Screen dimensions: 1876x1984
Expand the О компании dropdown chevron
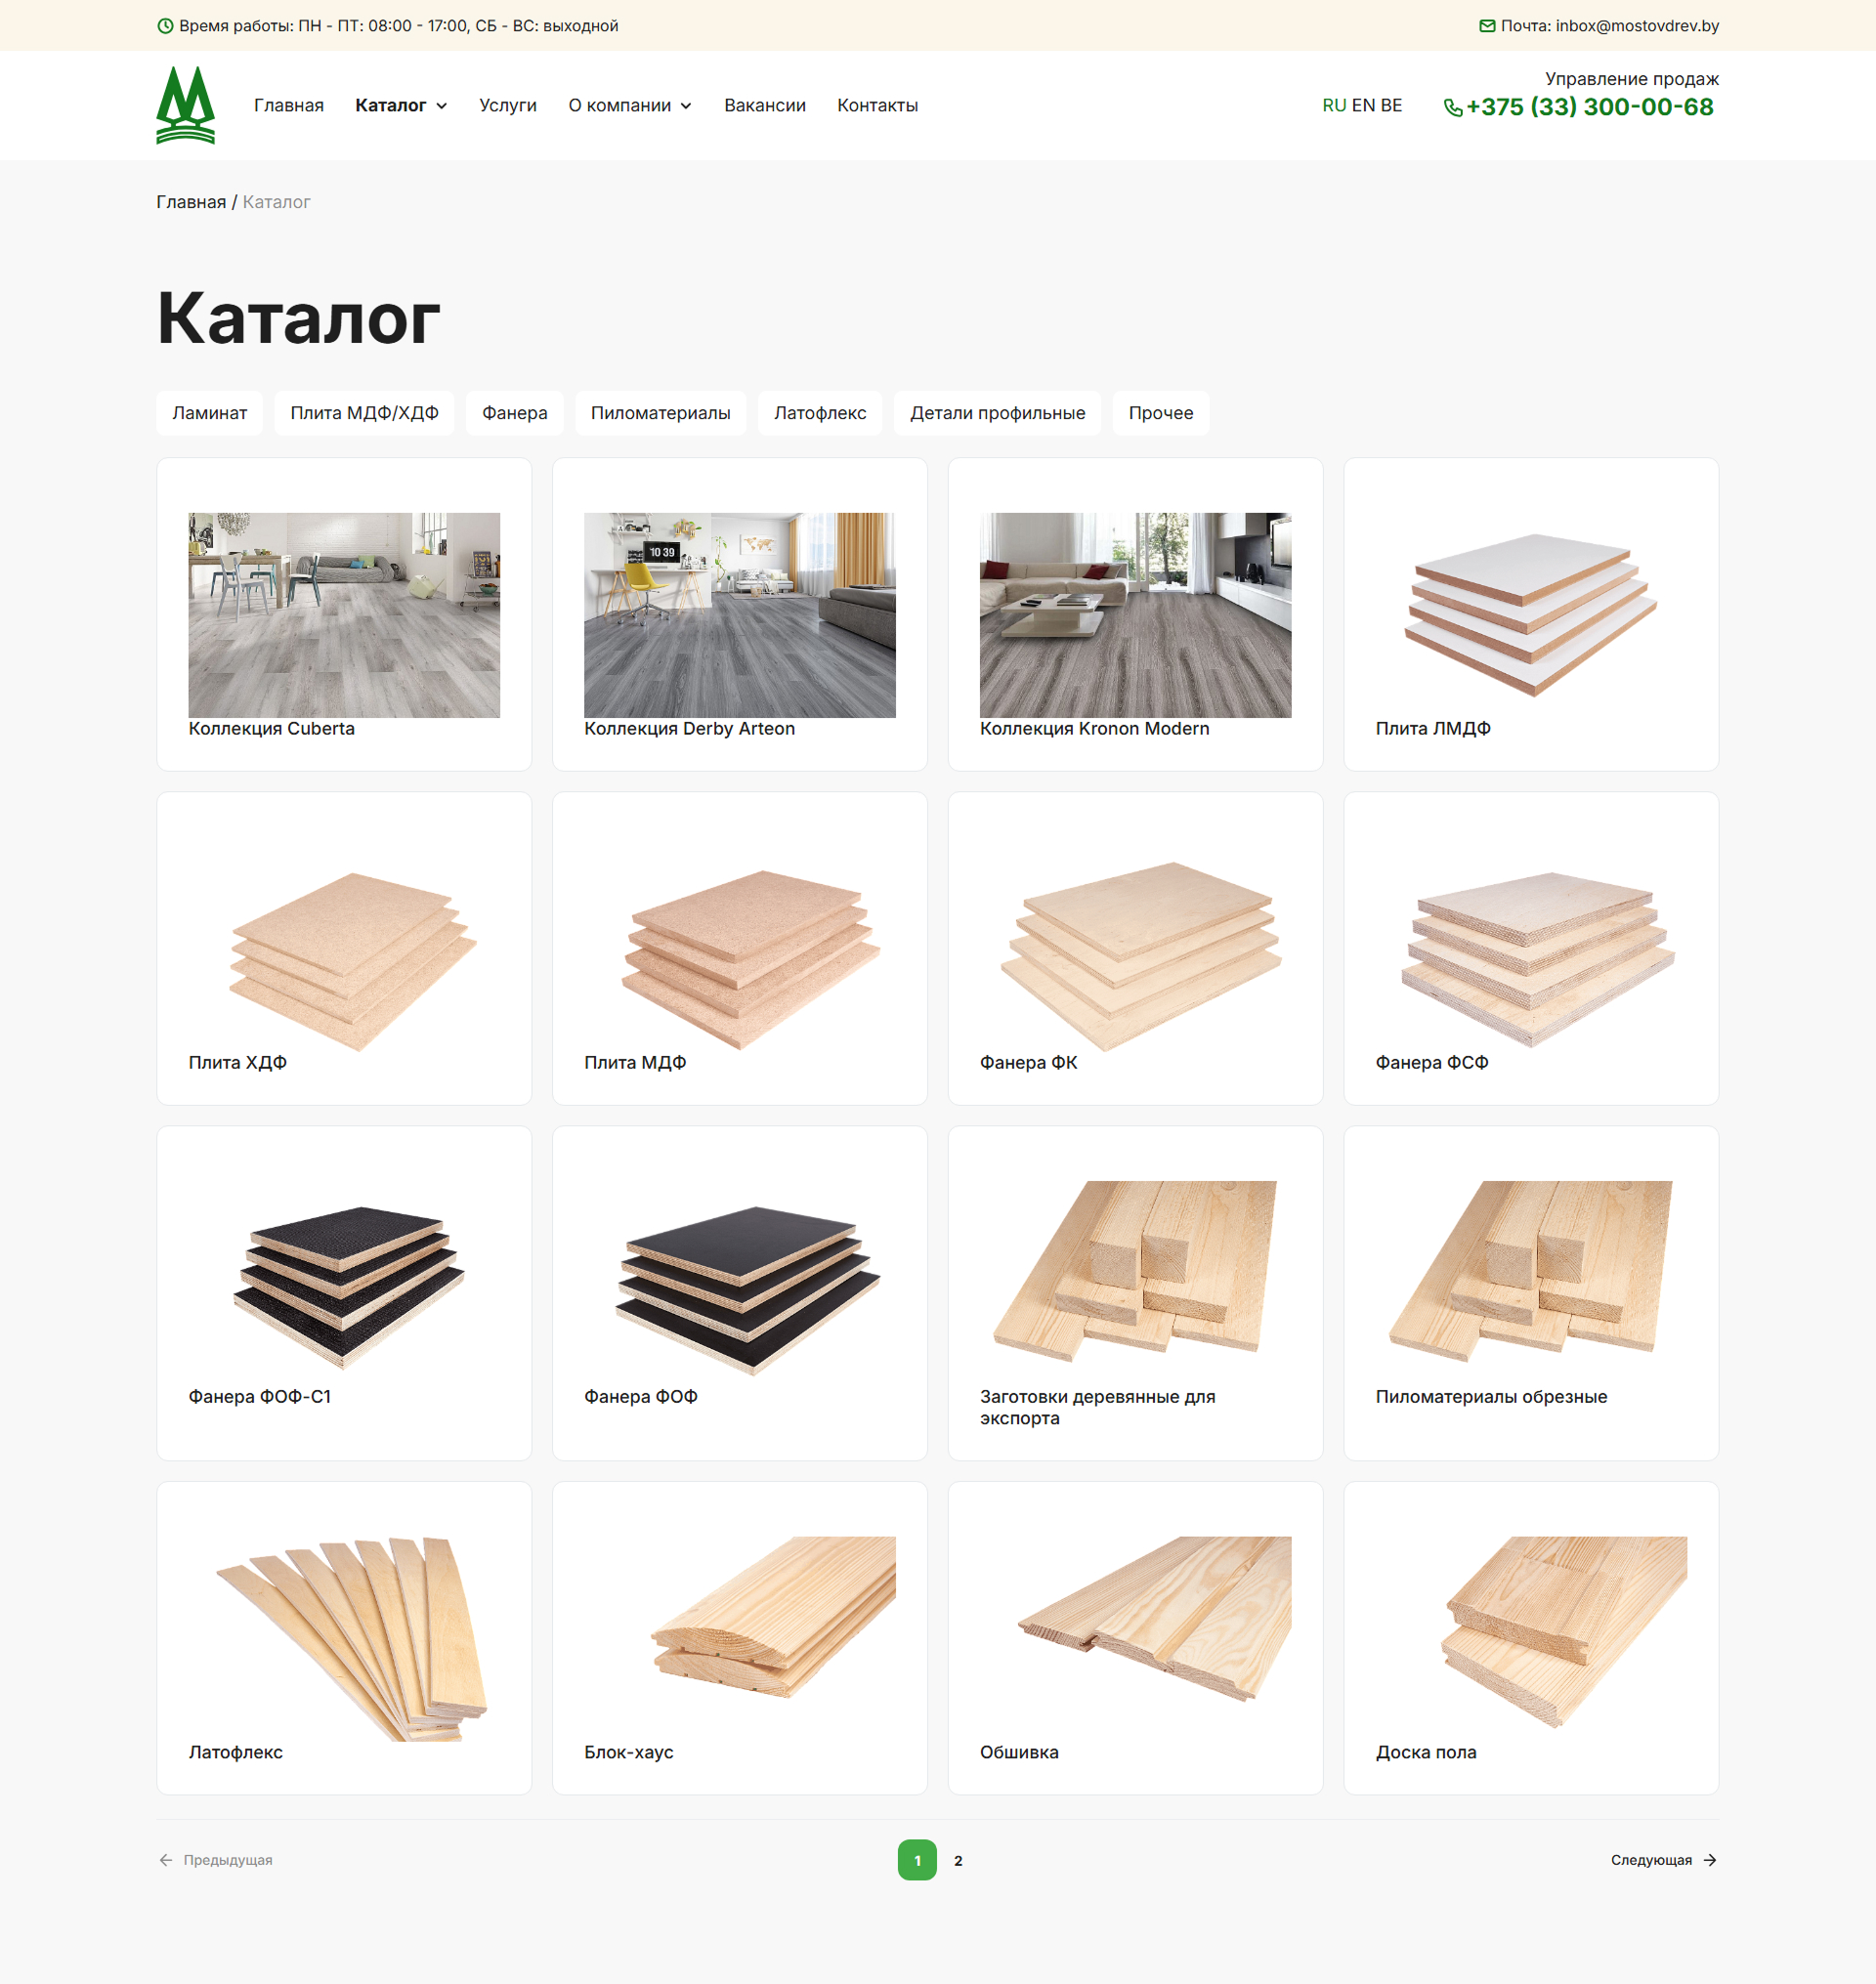pos(686,106)
